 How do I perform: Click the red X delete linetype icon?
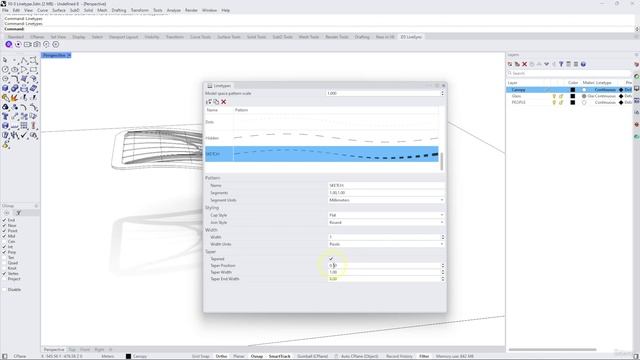[x=224, y=102]
